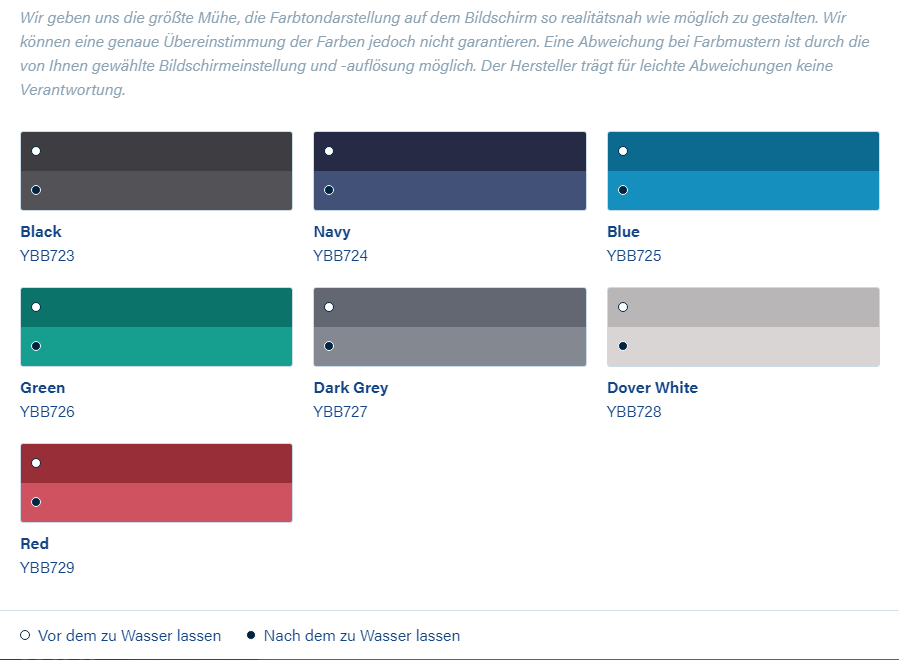Screen dimensions: 899x660
Task: Click the 'Nach dem zu Wasser lassen' legend dot
Action: [x=251, y=635]
